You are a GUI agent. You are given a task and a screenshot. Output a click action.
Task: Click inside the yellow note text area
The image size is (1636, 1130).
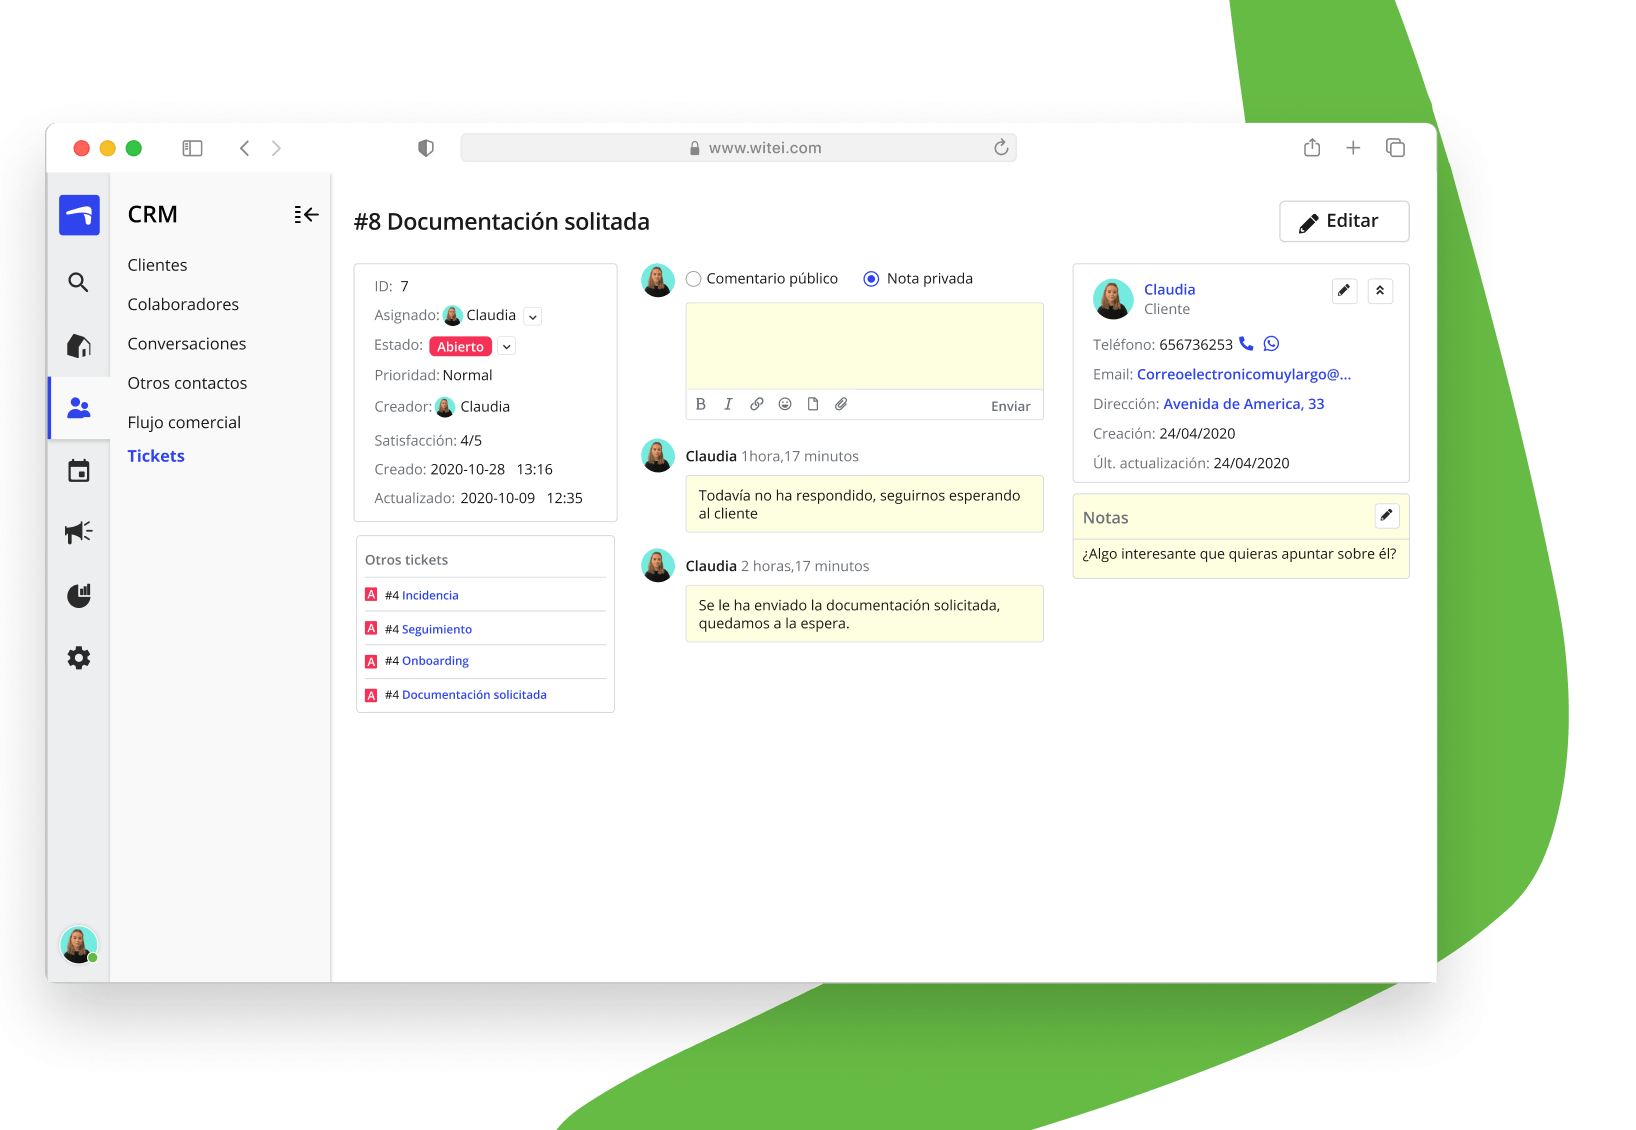[x=864, y=346]
